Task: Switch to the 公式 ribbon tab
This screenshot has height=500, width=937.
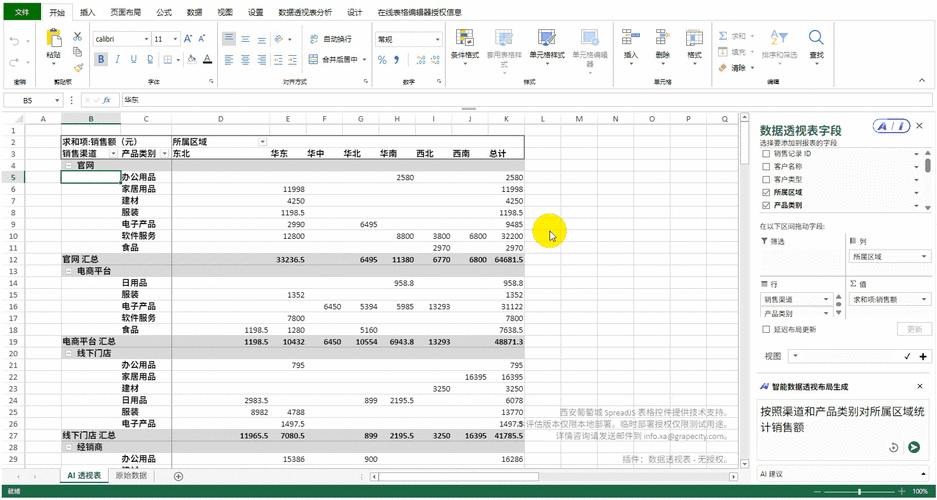Action: pos(164,12)
